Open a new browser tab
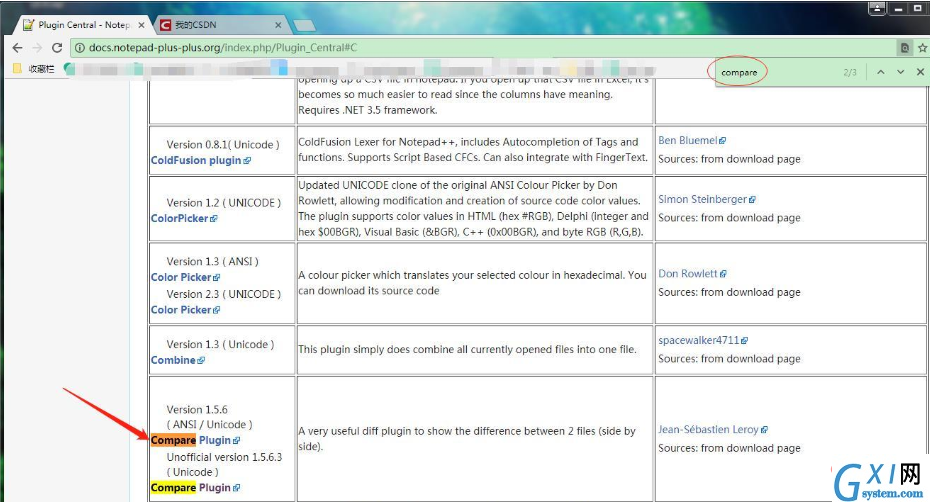The width and height of the screenshot is (930, 502). pos(304,26)
